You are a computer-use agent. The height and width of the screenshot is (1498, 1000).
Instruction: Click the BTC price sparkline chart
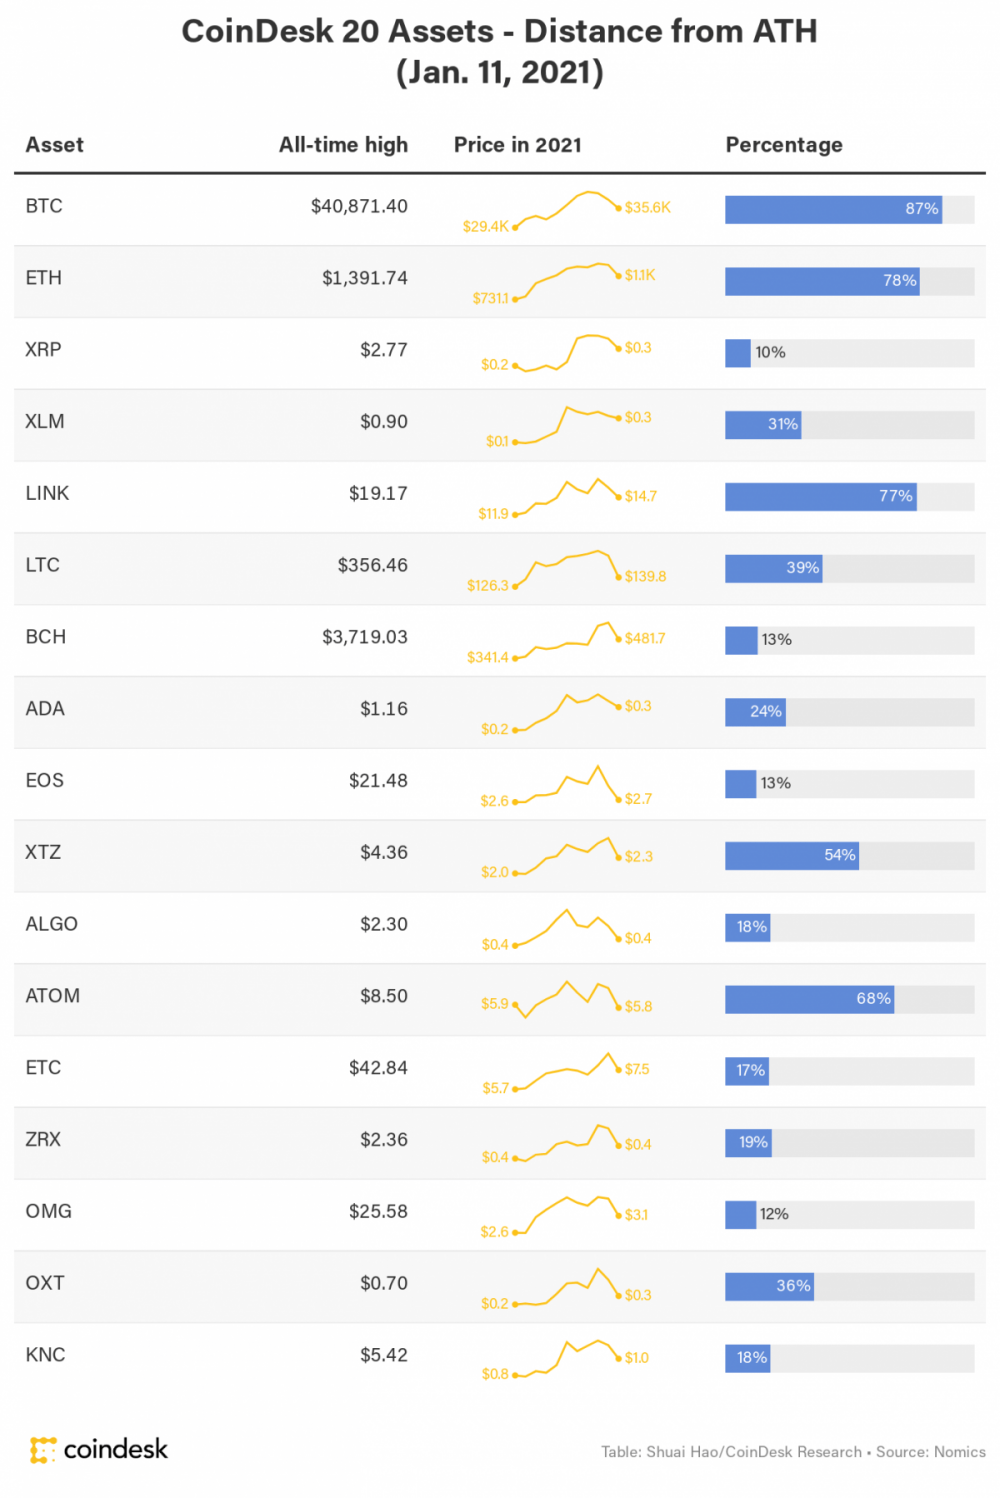(567, 210)
